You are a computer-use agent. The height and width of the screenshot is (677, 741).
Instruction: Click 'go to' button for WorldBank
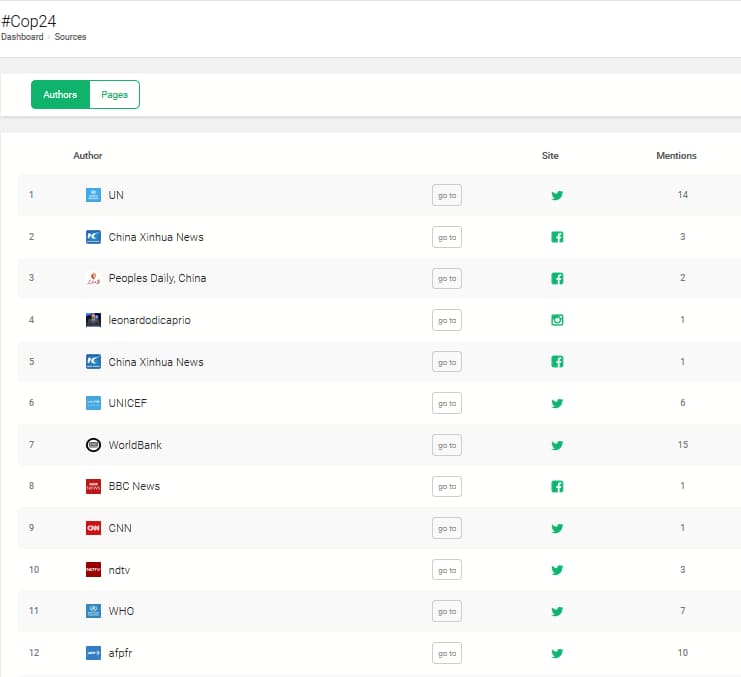tap(447, 445)
